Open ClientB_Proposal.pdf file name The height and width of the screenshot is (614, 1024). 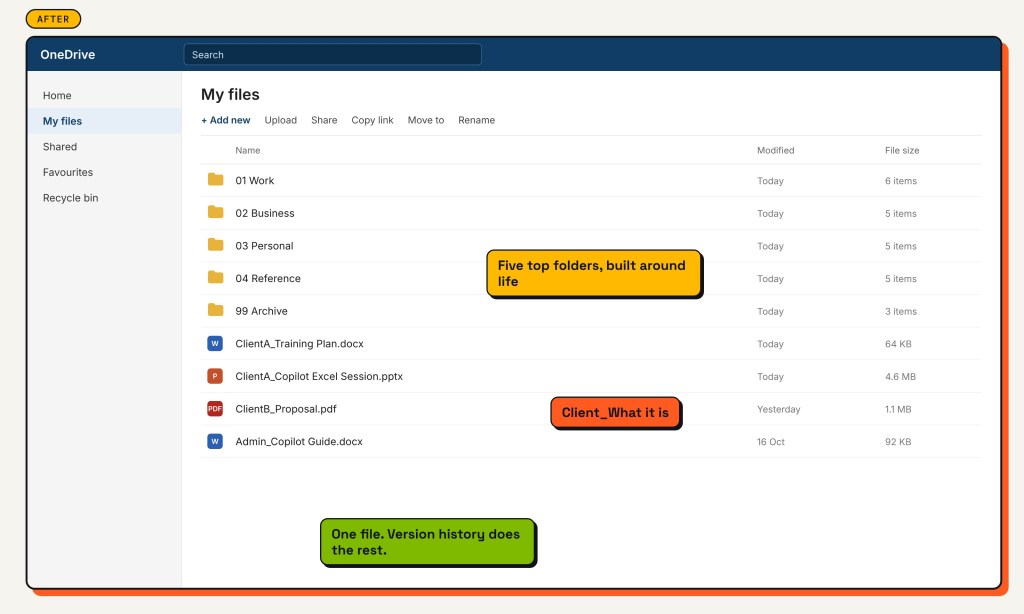(285, 409)
